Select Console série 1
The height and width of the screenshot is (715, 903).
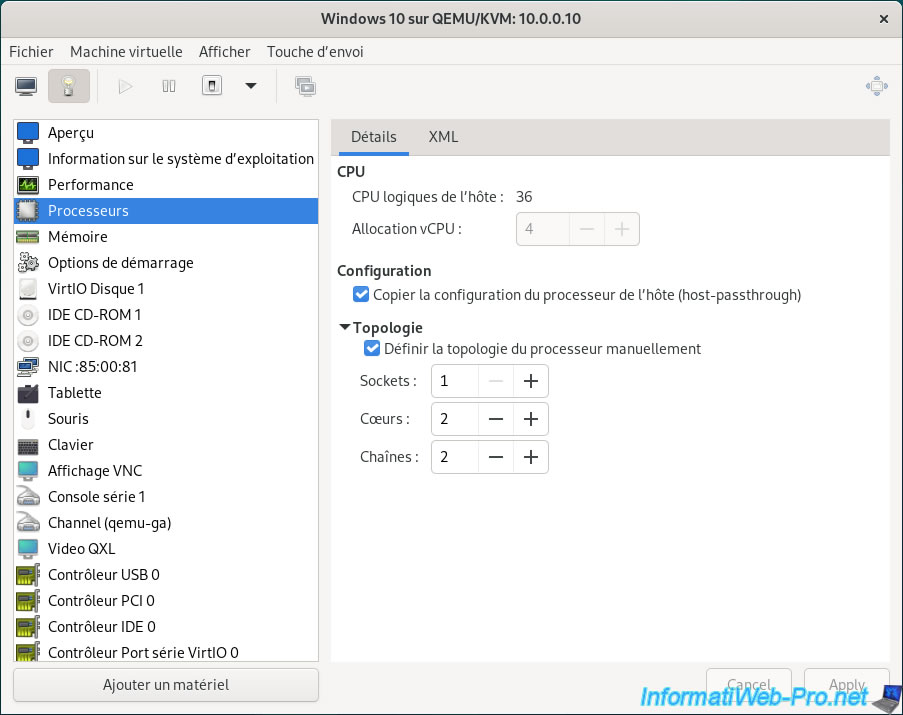(x=166, y=497)
